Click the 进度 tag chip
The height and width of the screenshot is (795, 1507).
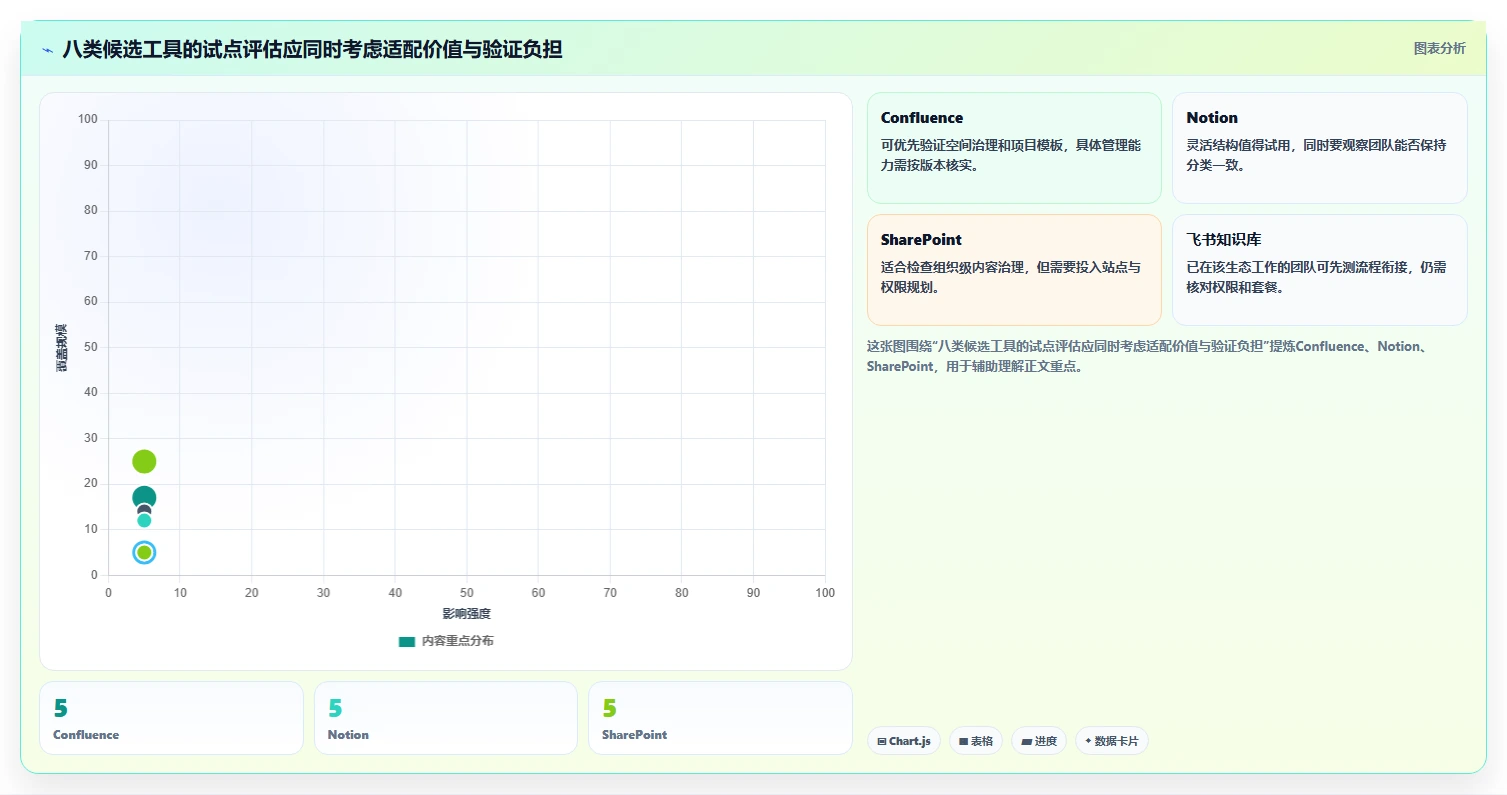(x=1039, y=741)
